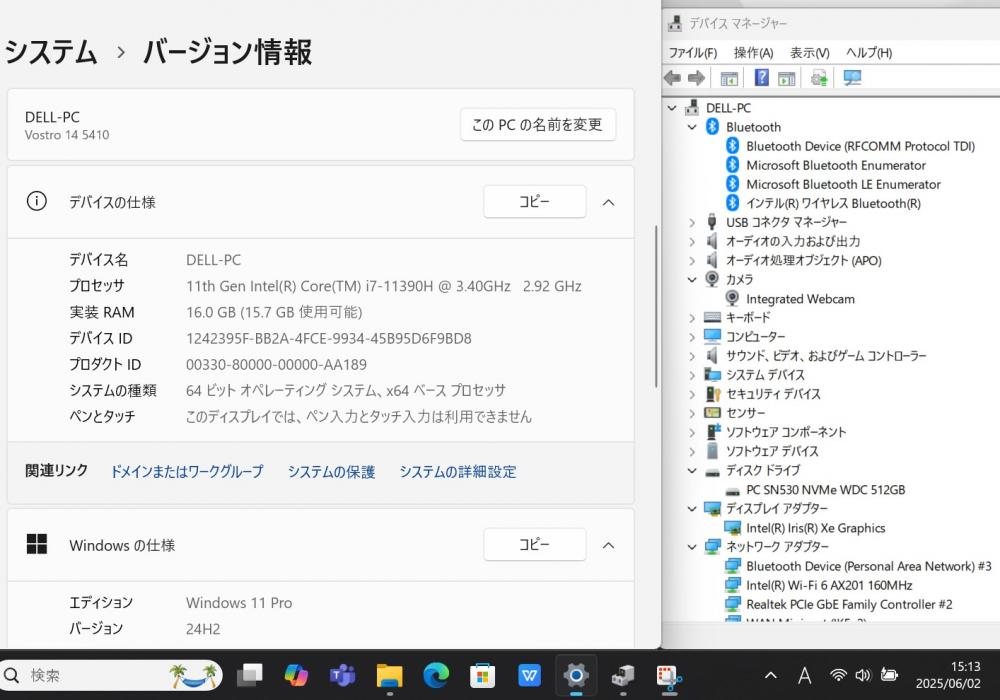1000x700 pixels.
Task: Click the Forward arrow in Device Manager toolbar
Action: point(696,78)
